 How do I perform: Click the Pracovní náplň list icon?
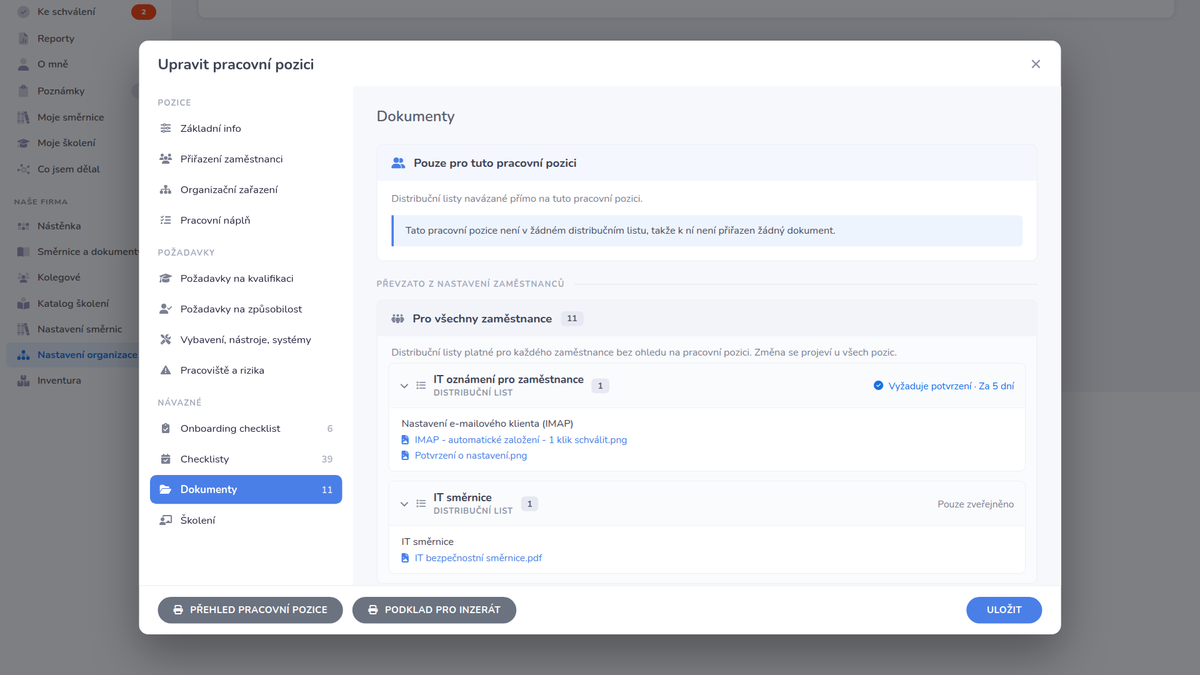[166, 220]
